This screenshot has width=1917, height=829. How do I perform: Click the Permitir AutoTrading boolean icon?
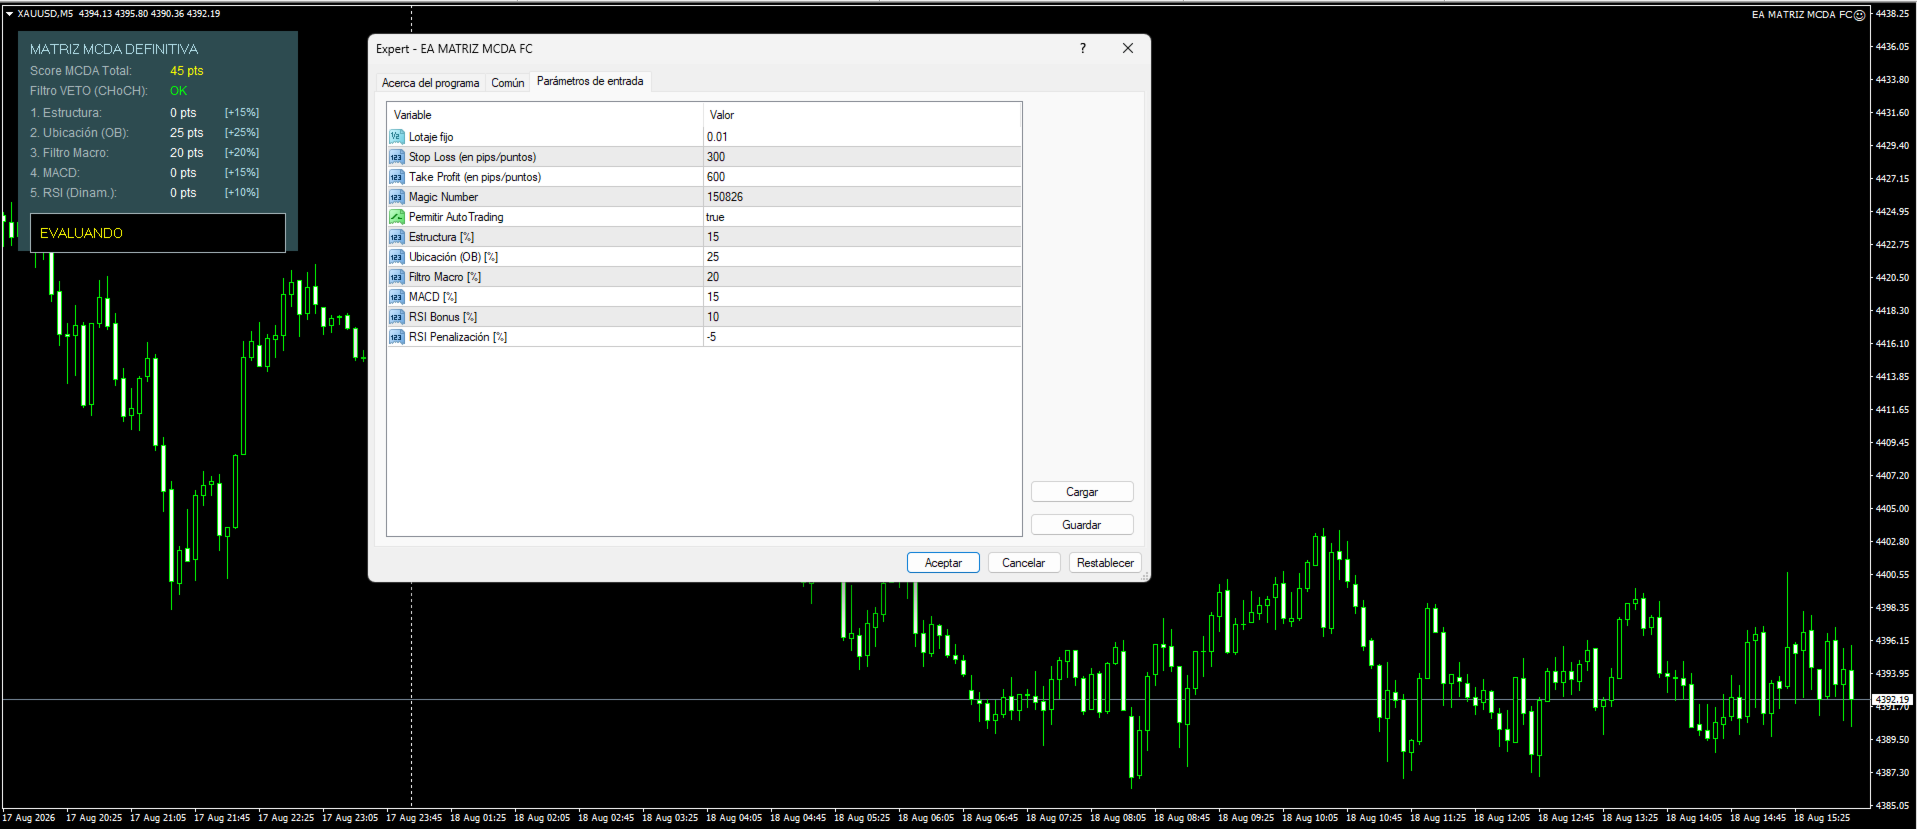pyautogui.click(x=397, y=217)
